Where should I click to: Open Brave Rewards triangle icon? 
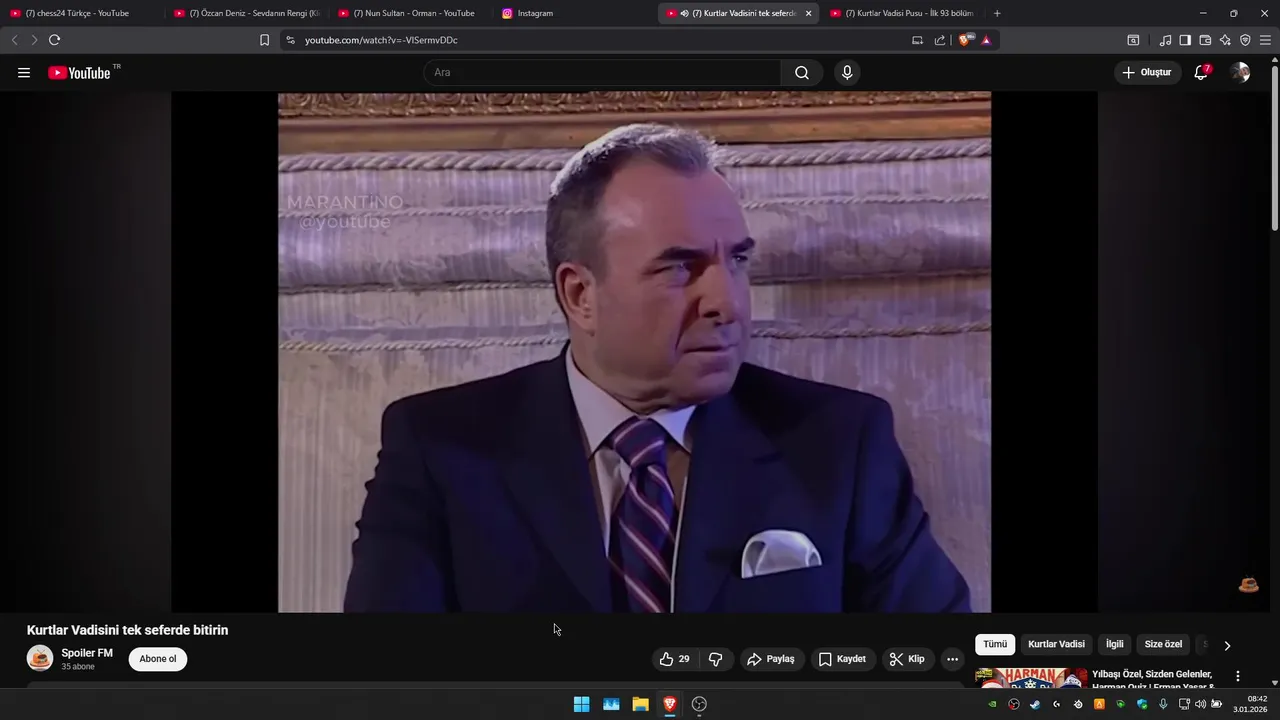986,40
